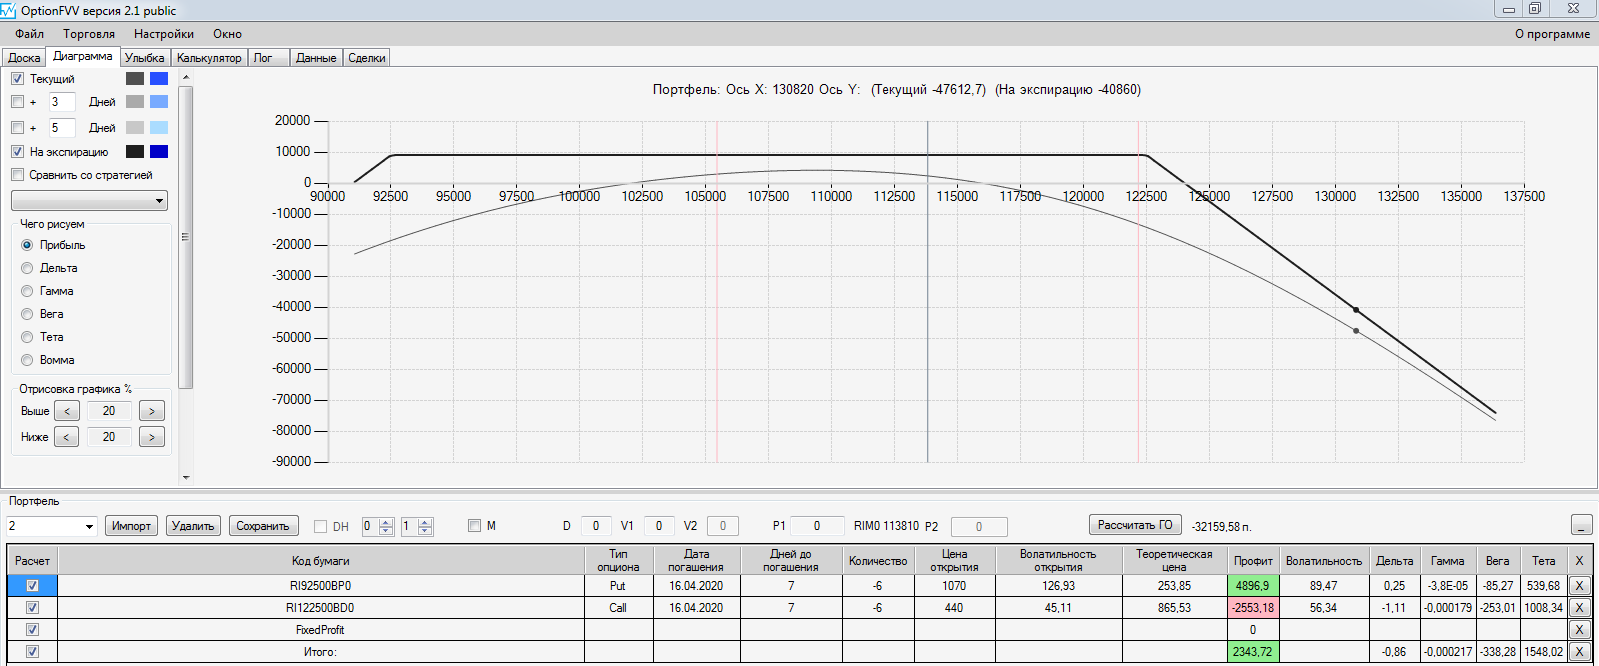
Task: Pick Текущий blue color swatch
Action: click(159, 79)
